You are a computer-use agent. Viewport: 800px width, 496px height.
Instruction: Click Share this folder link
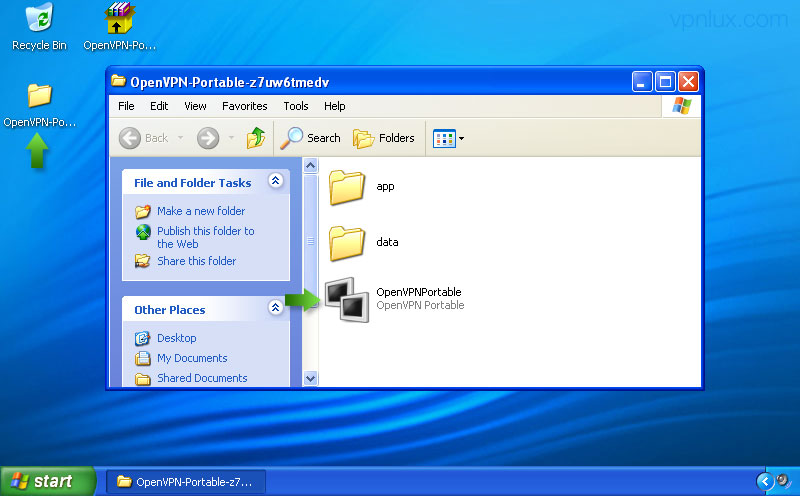pos(196,261)
